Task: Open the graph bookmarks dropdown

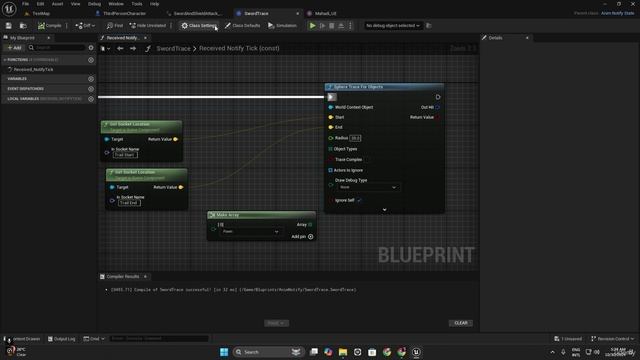Action: coord(105,48)
